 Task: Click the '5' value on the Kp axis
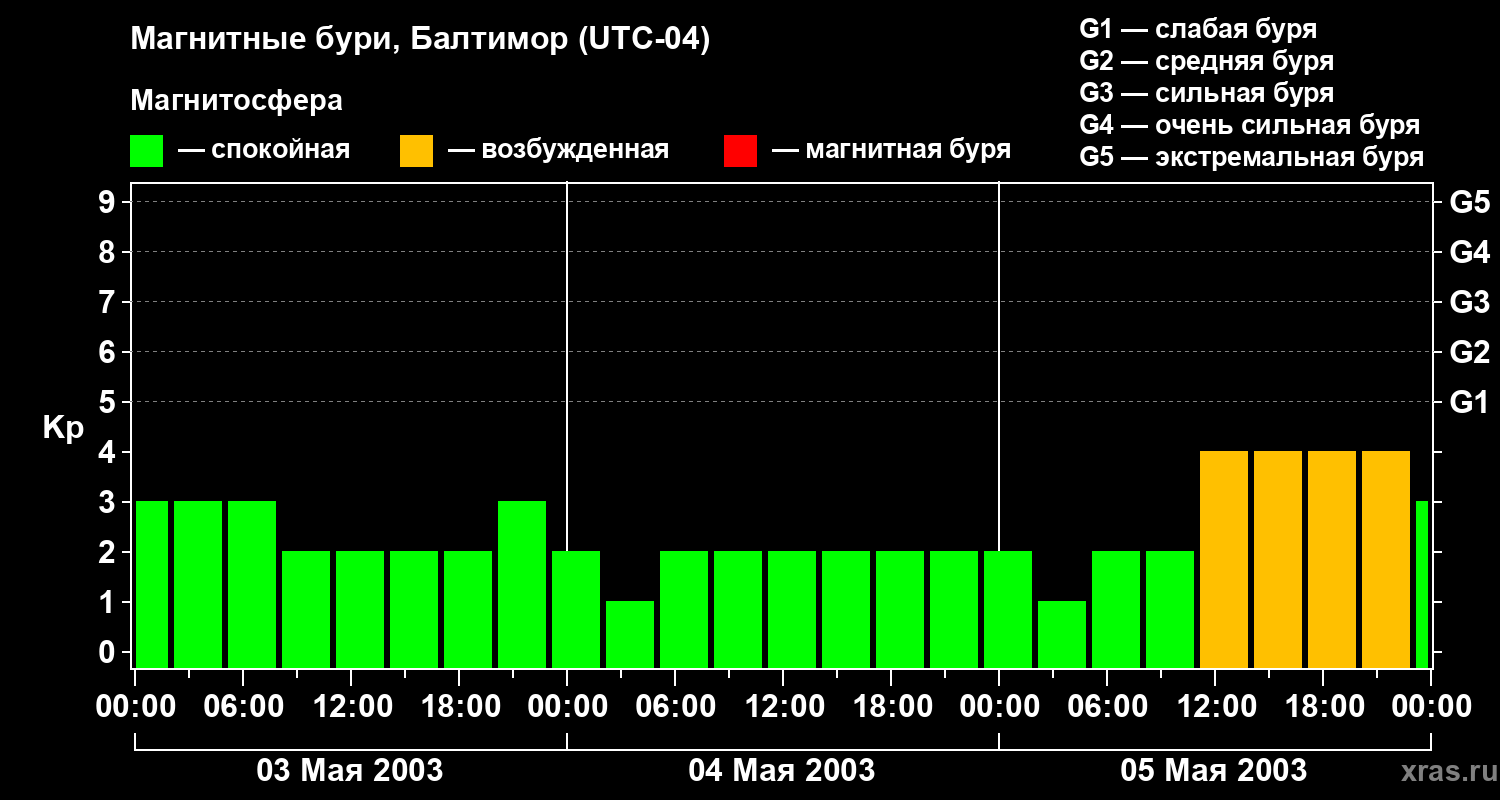coord(109,403)
